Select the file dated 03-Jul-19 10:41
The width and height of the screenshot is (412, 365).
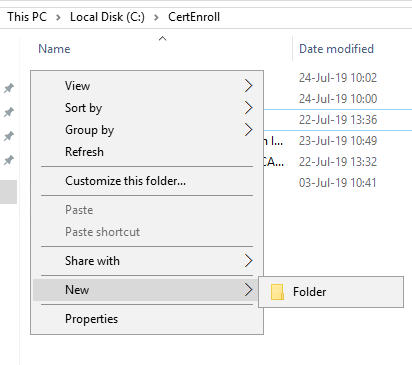coord(337,183)
